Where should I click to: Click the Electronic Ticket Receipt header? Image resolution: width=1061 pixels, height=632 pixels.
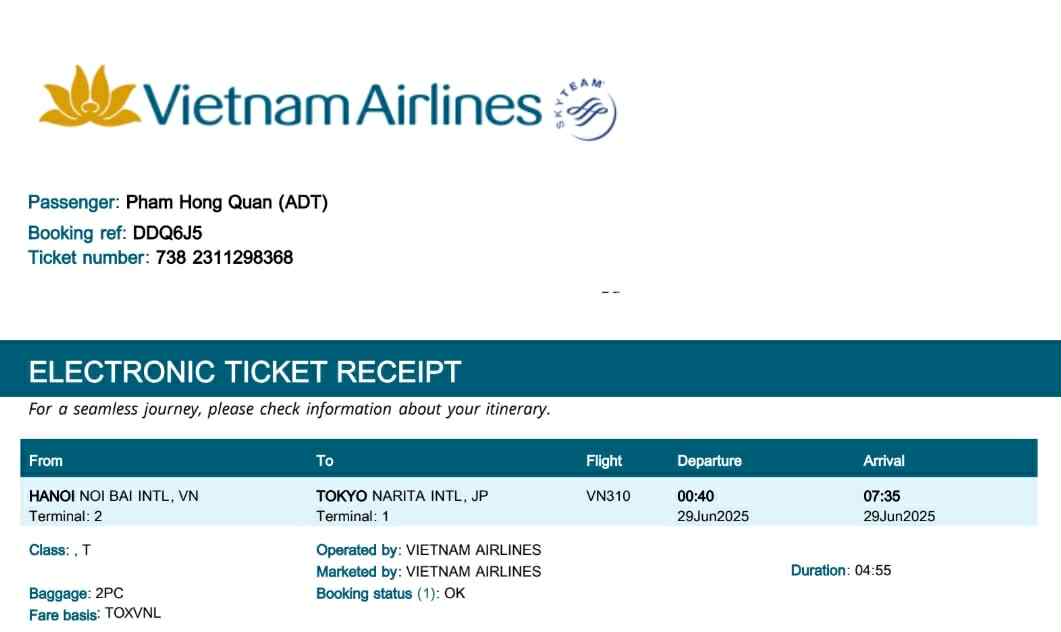(245, 372)
